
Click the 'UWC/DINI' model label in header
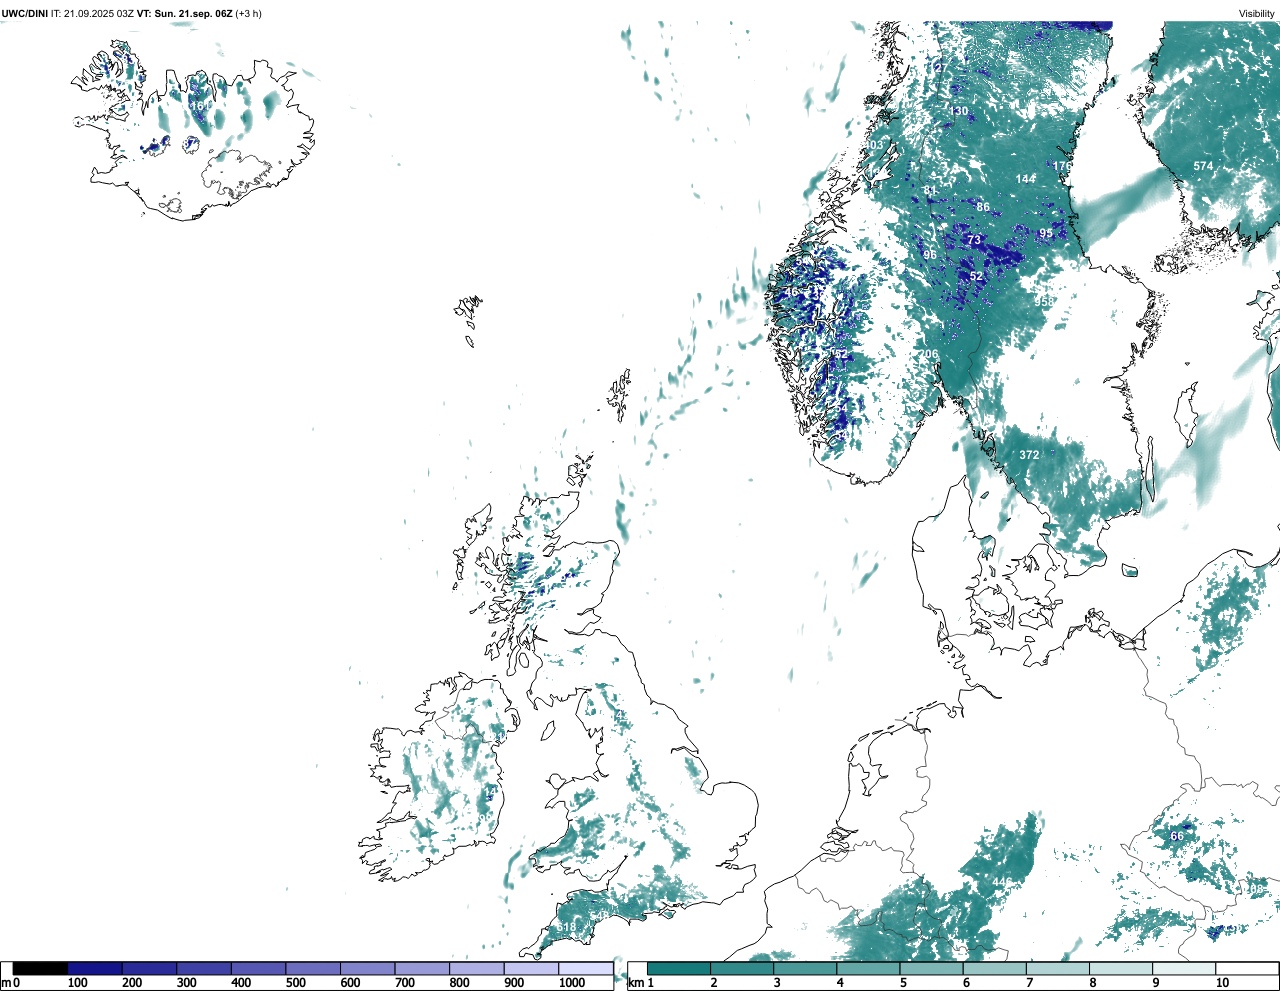point(25,14)
